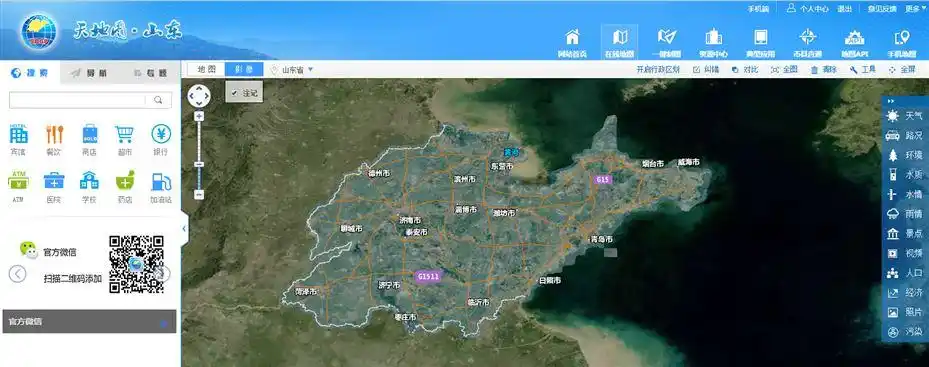Show 雨情 rainfall layer

point(905,214)
